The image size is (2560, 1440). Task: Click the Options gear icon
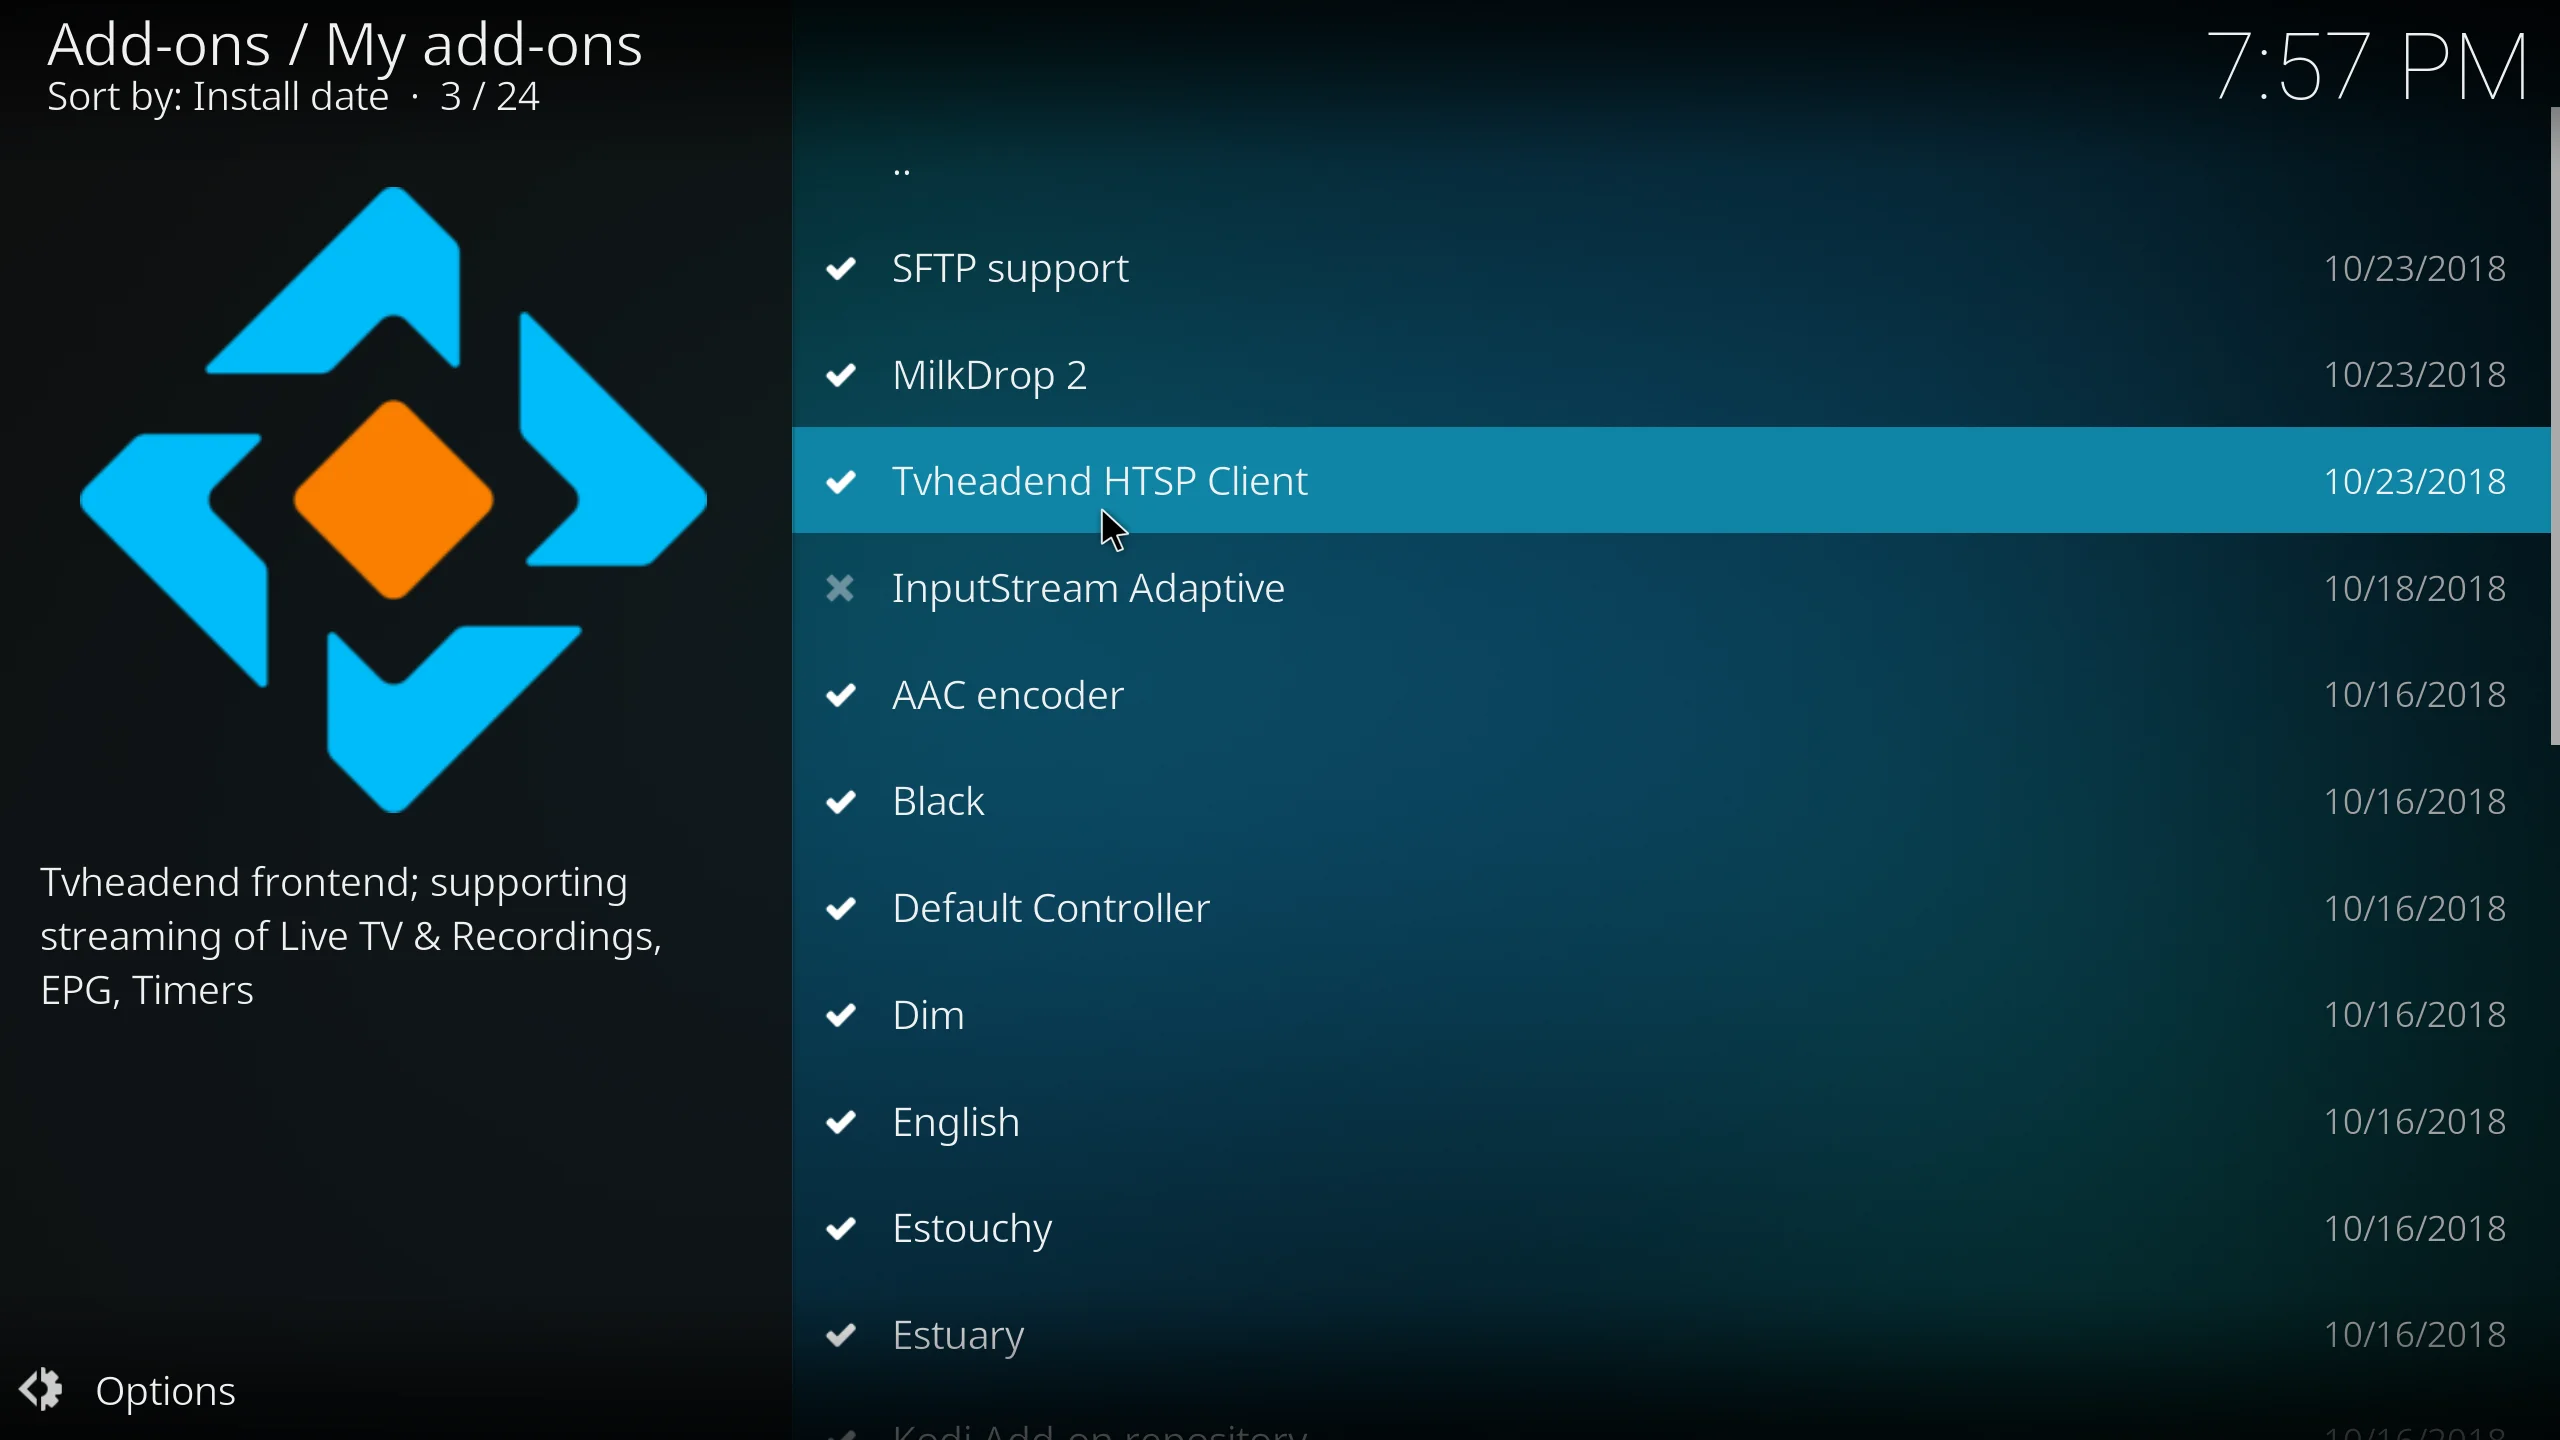click(42, 1390)
